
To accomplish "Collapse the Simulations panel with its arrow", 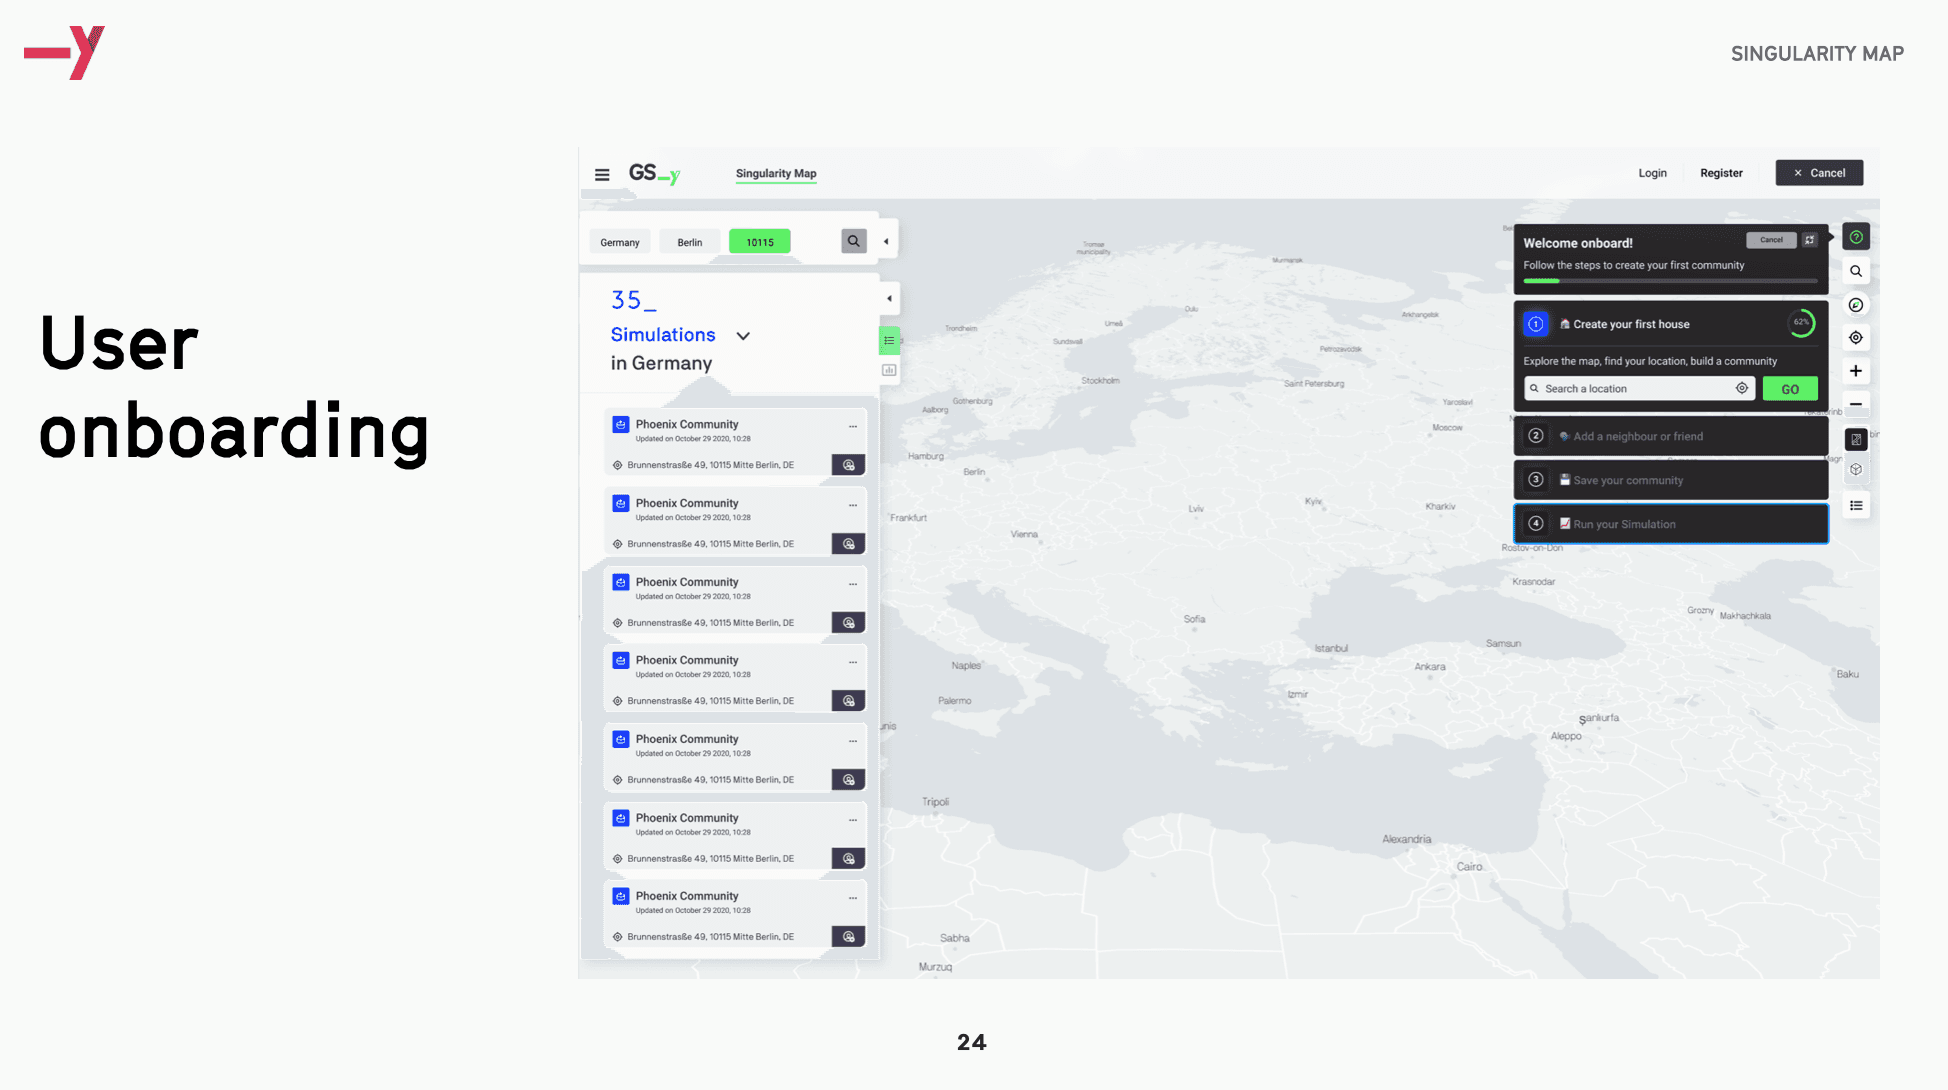I will (x=889, y=298).
